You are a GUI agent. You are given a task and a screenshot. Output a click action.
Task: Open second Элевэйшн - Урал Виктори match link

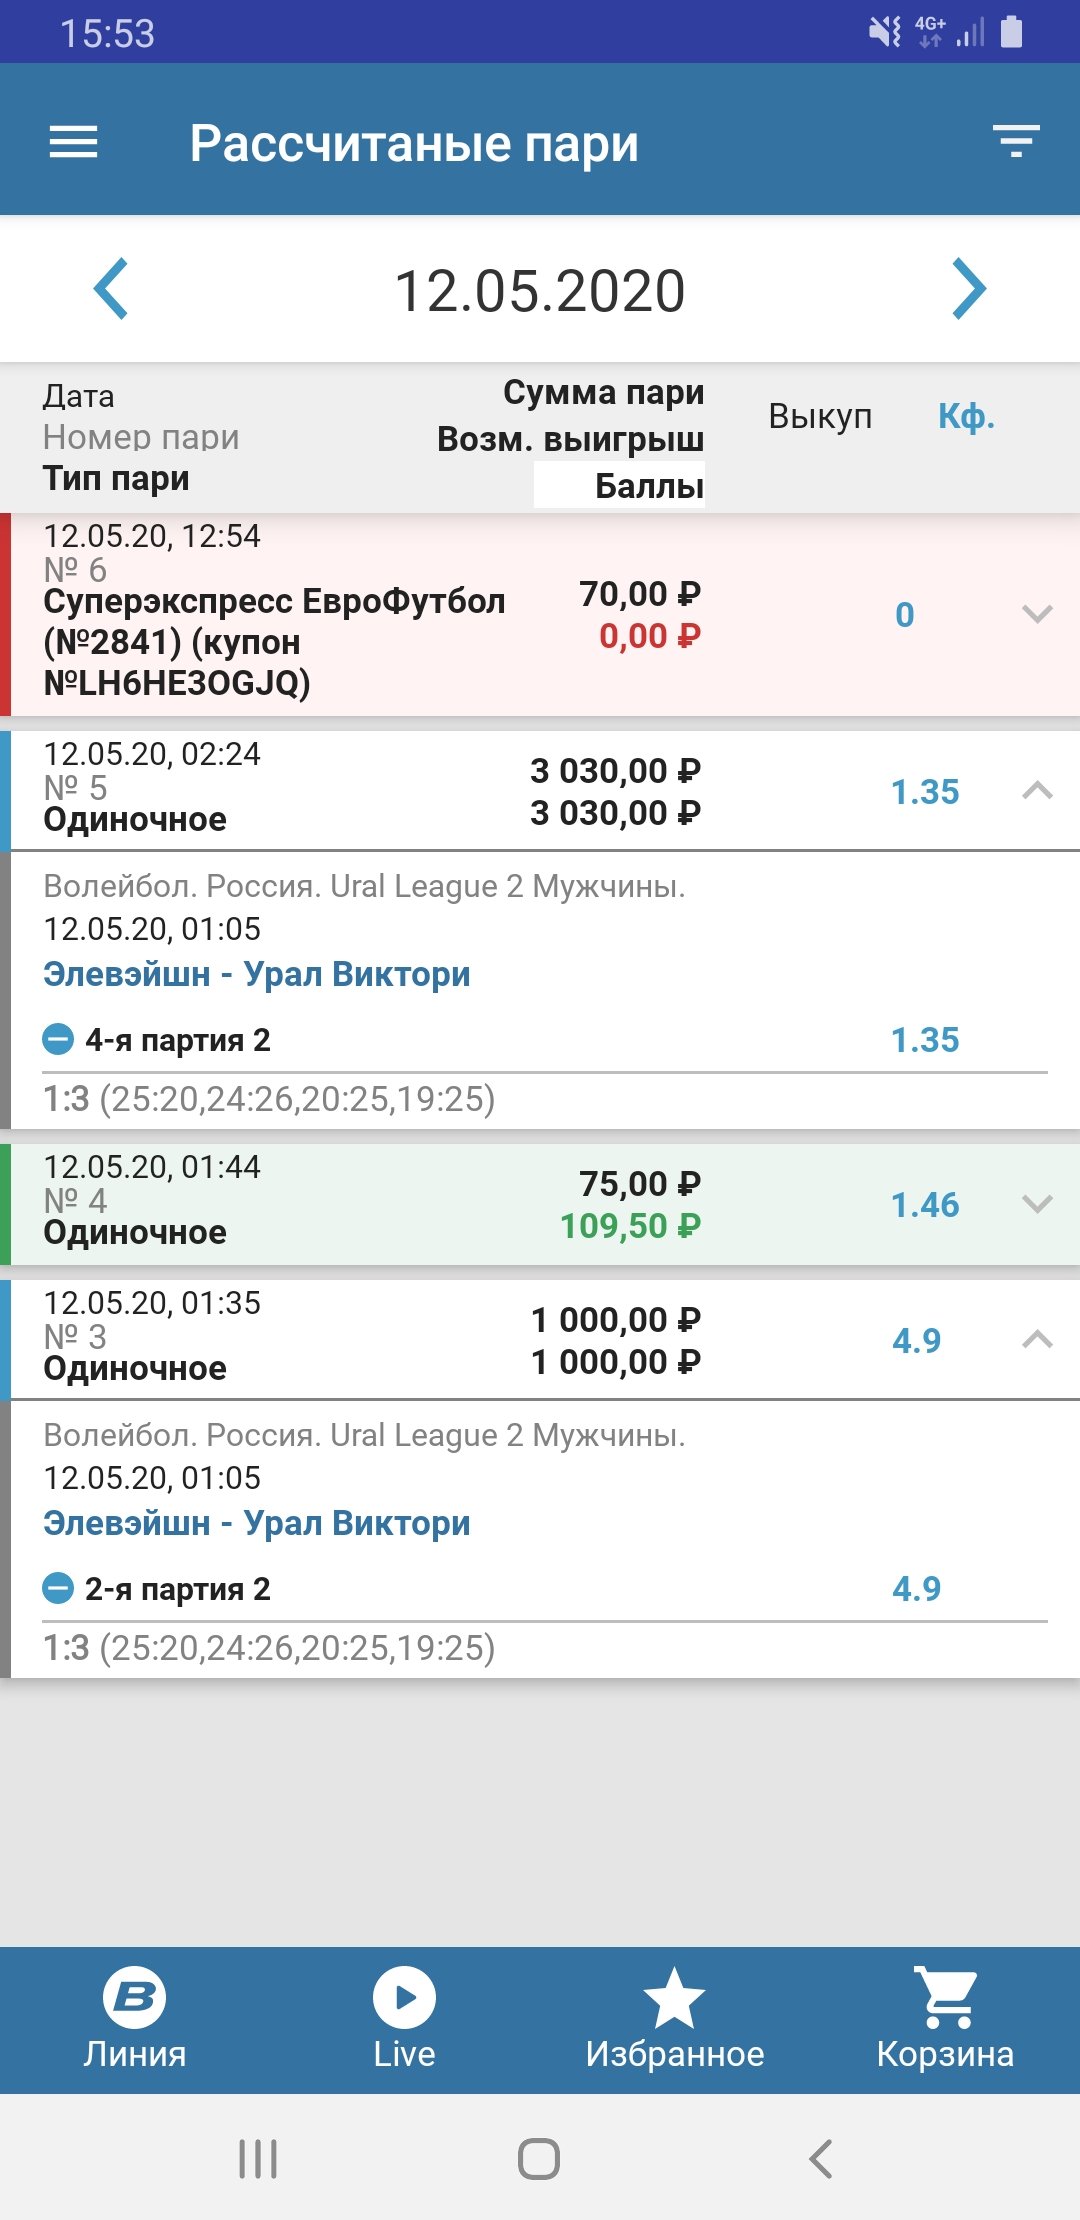tap(256, 1523)
